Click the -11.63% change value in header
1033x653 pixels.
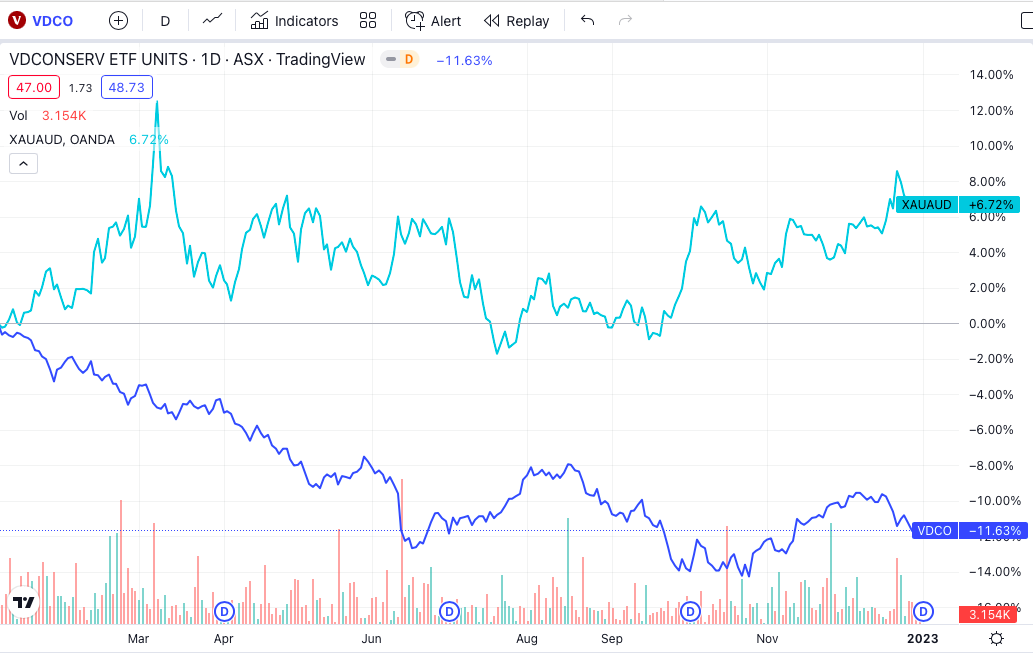tap(464, 60)
